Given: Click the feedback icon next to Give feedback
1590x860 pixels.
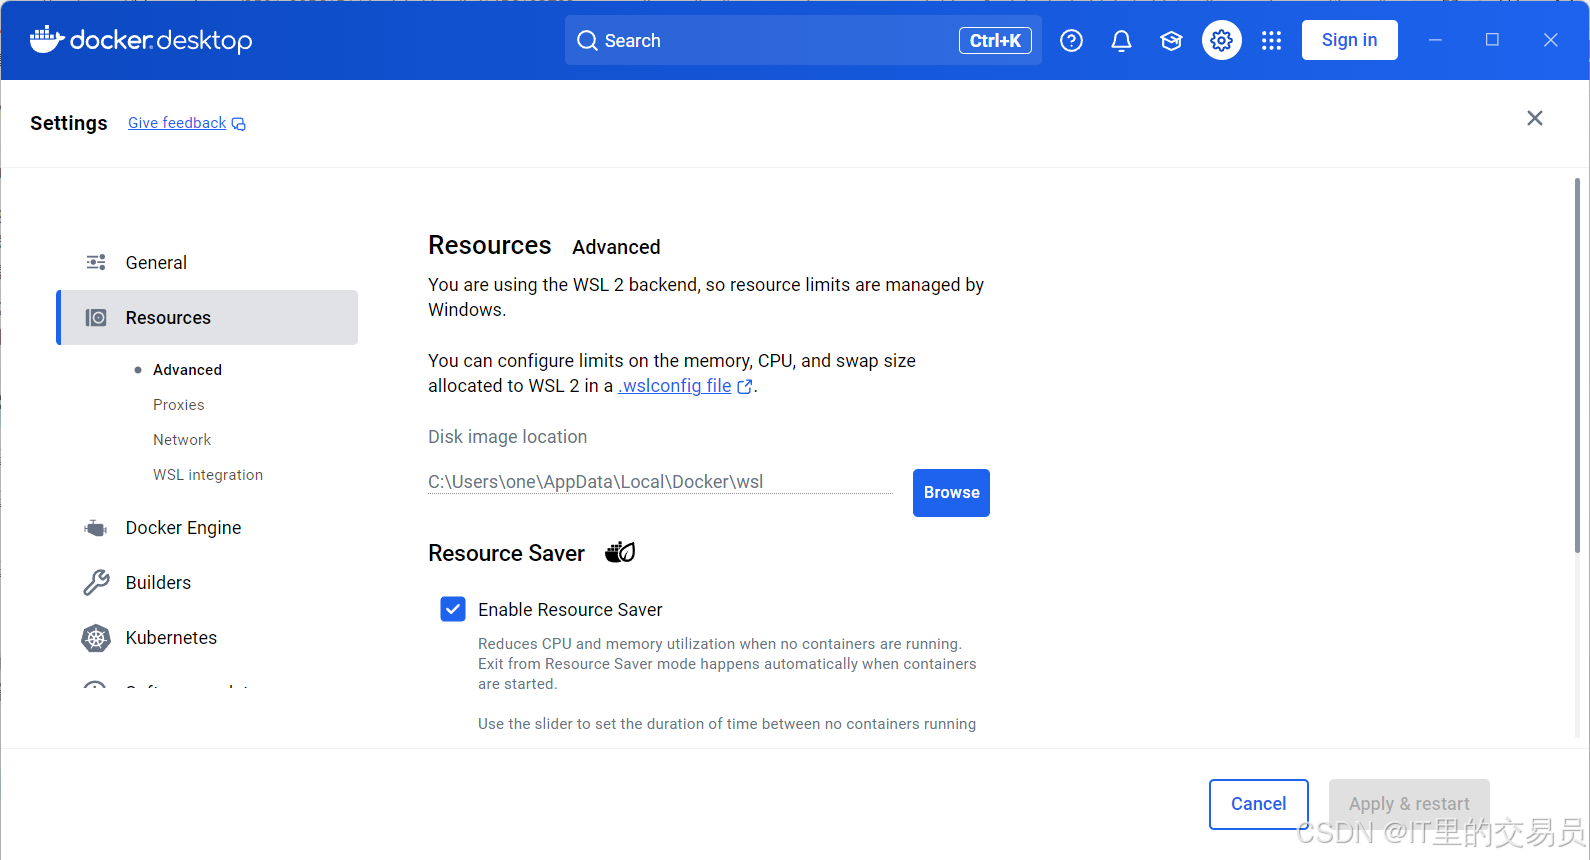Looking at the screenshot, I should 238,124.
